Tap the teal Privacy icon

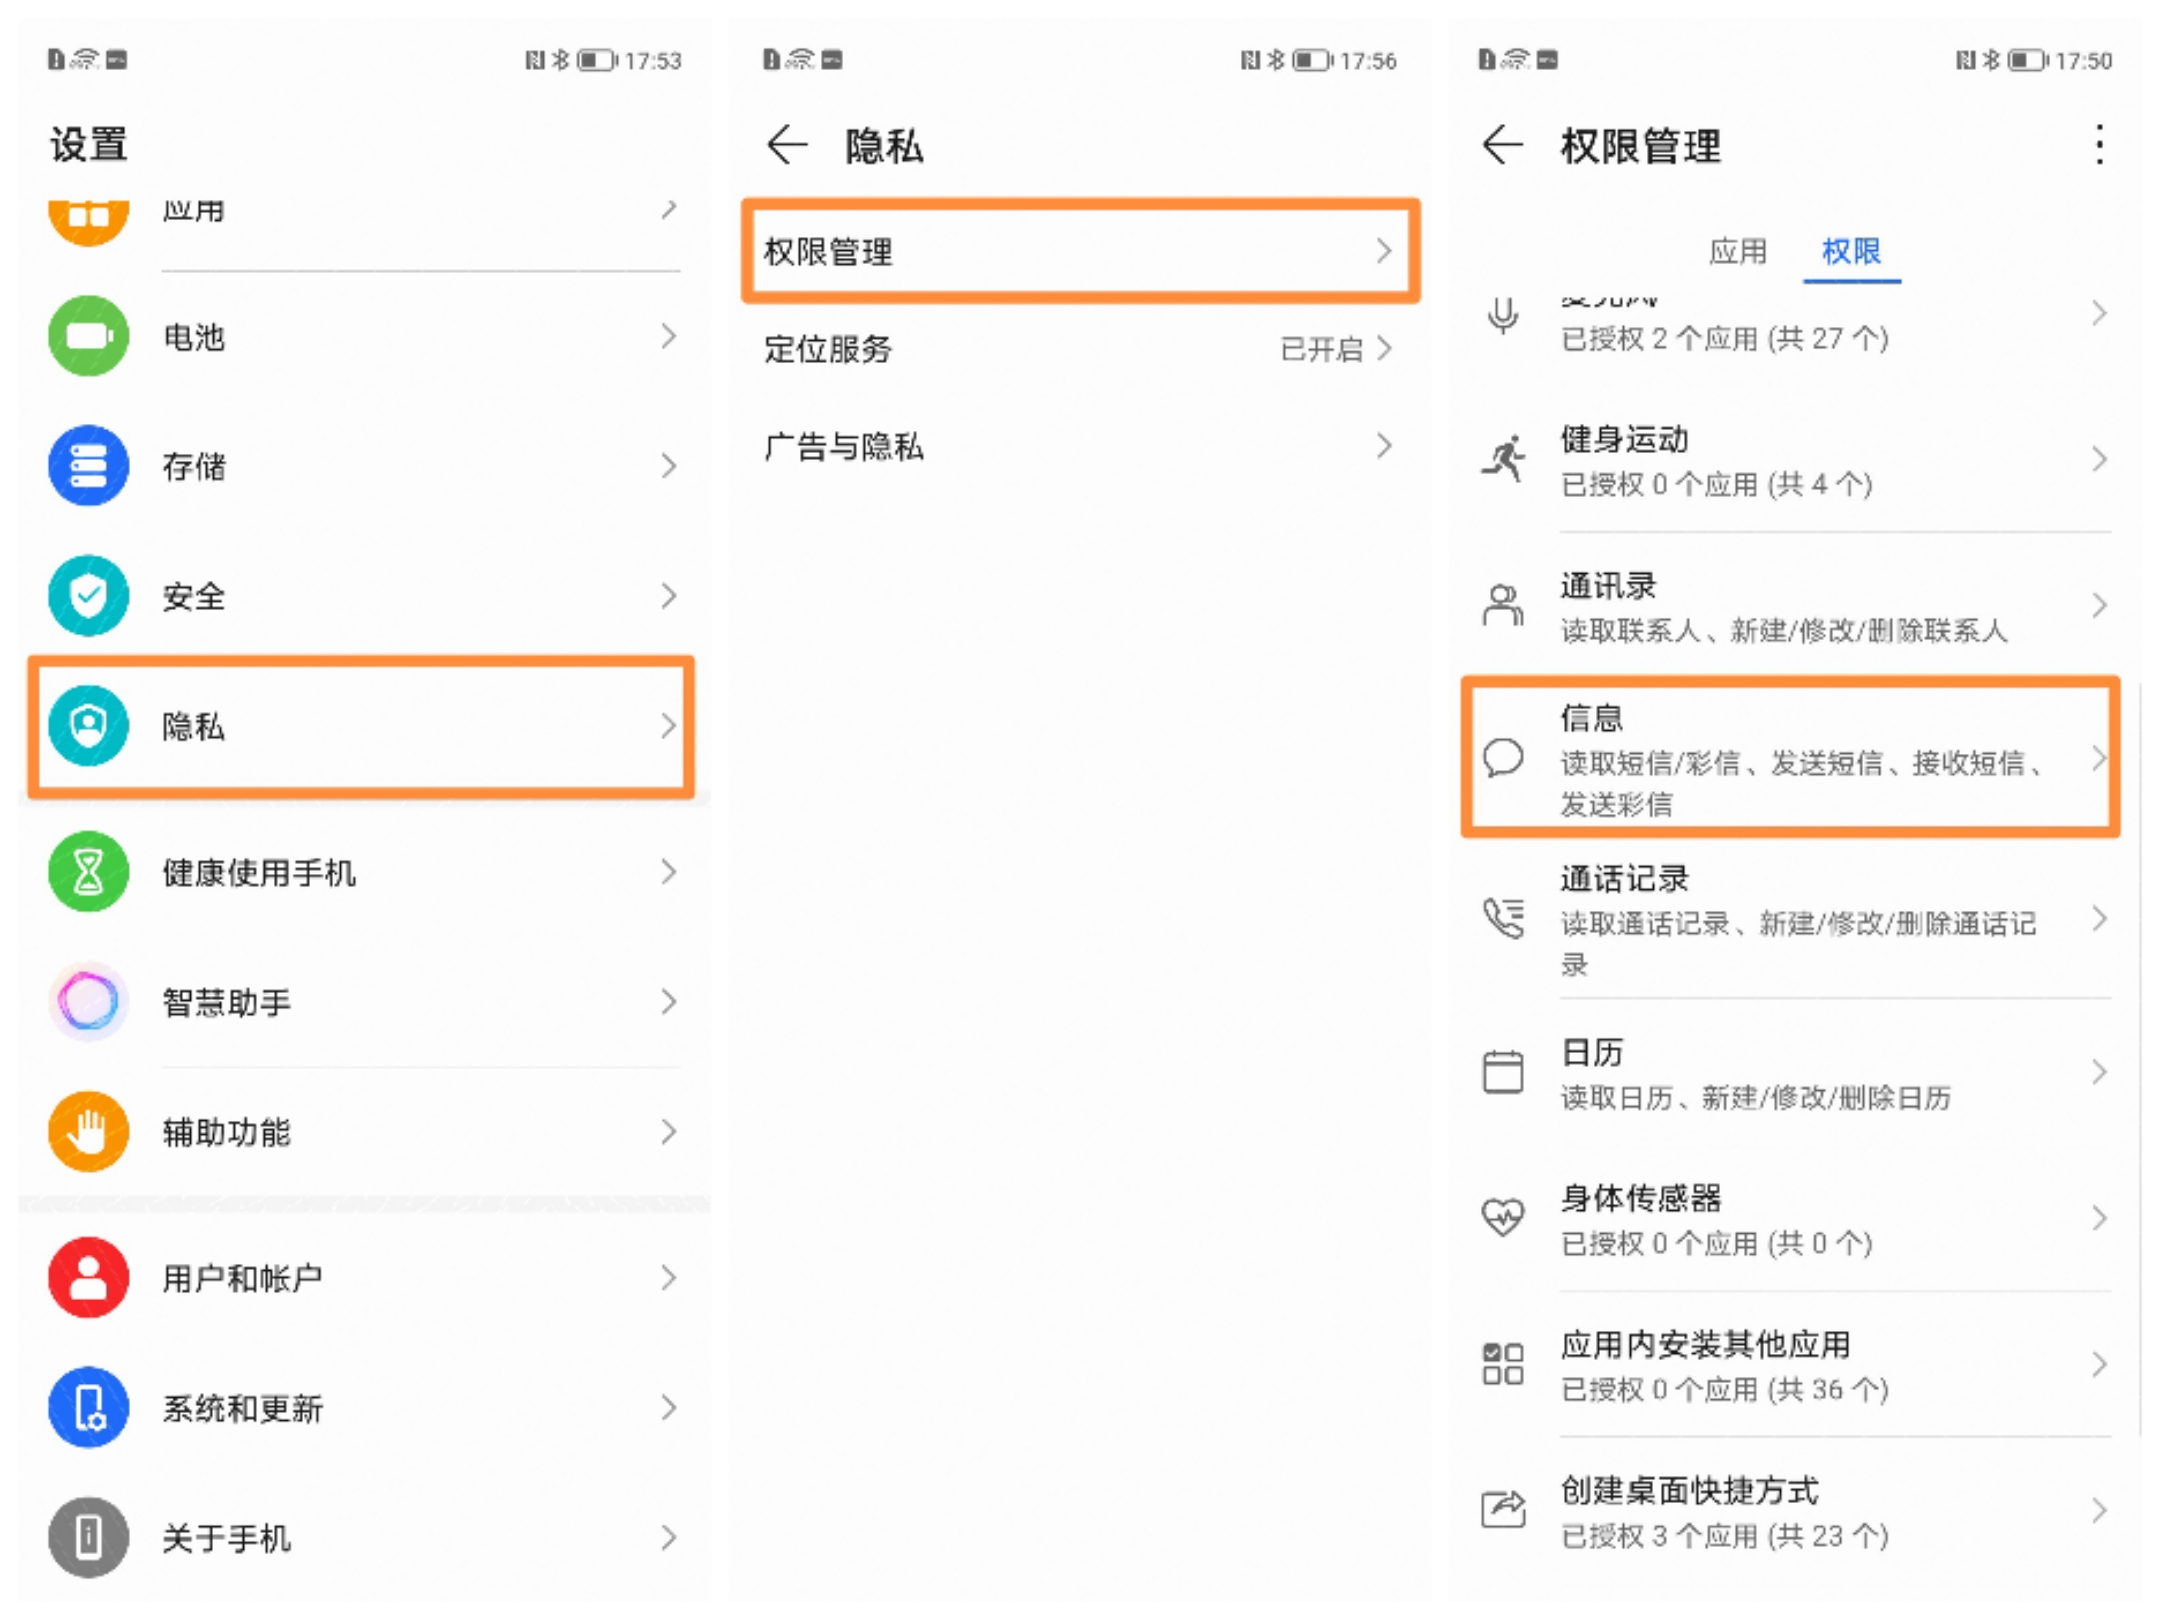click(x=88, y=726)
